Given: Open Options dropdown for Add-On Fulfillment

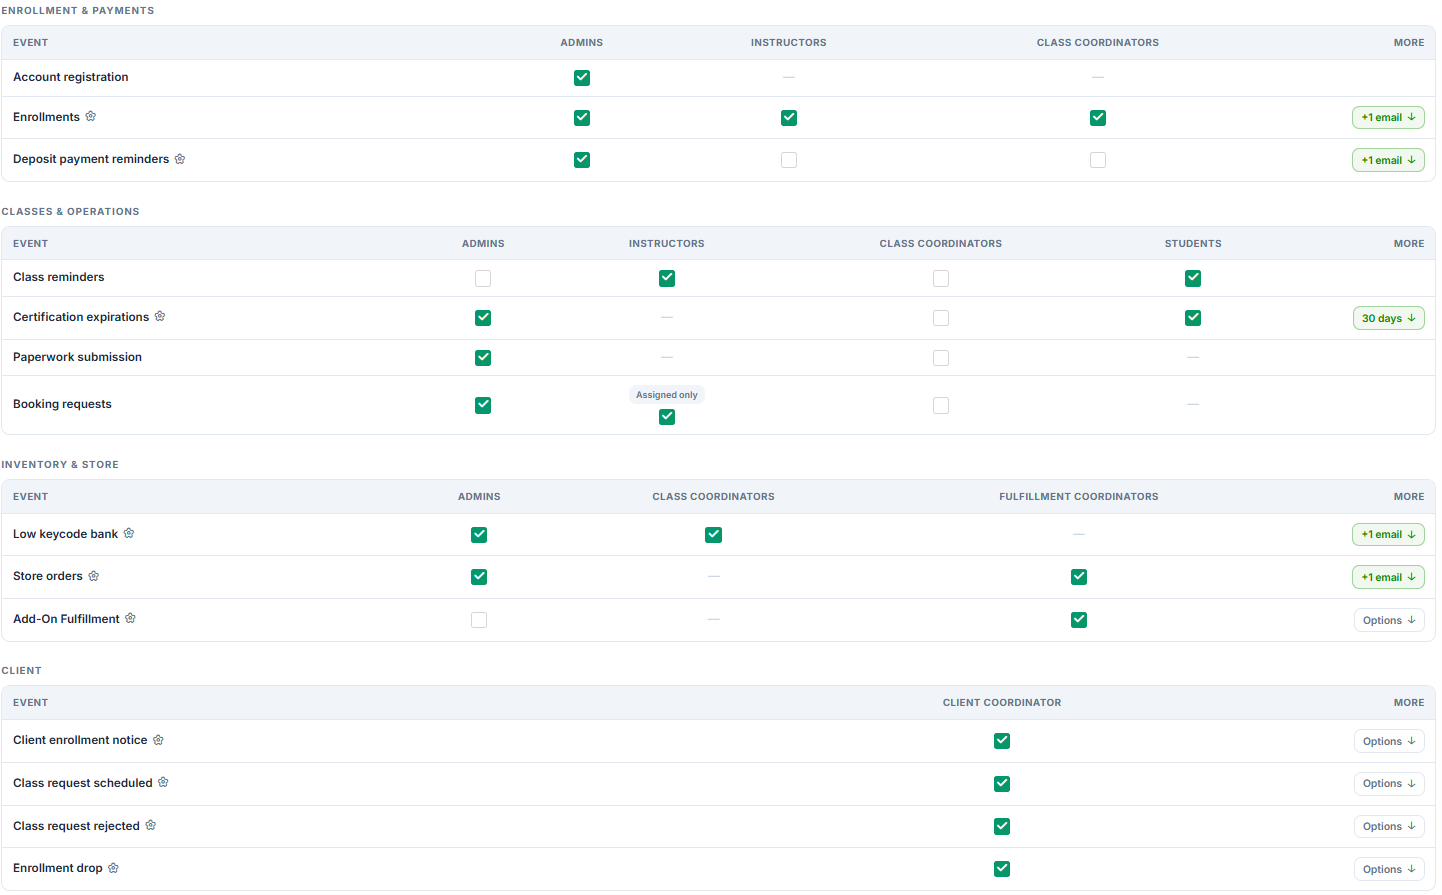Looking at the screenshot, I should pos(1389,620).
